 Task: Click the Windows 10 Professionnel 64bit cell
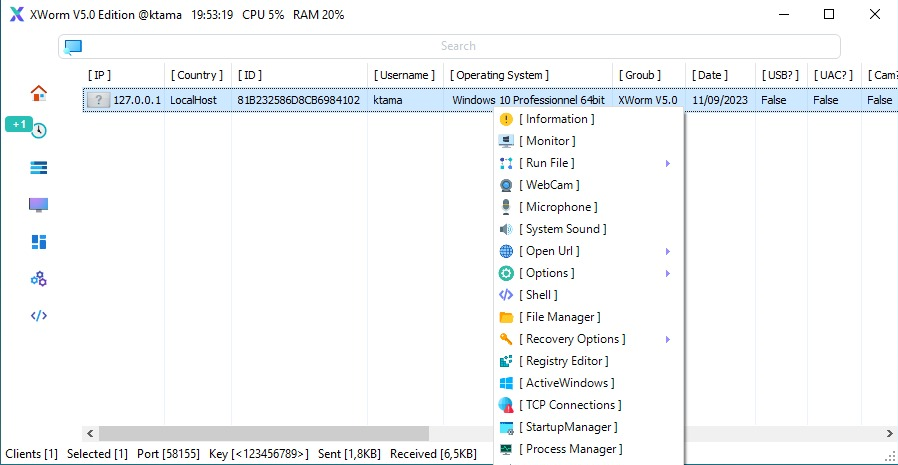[529, 100]
